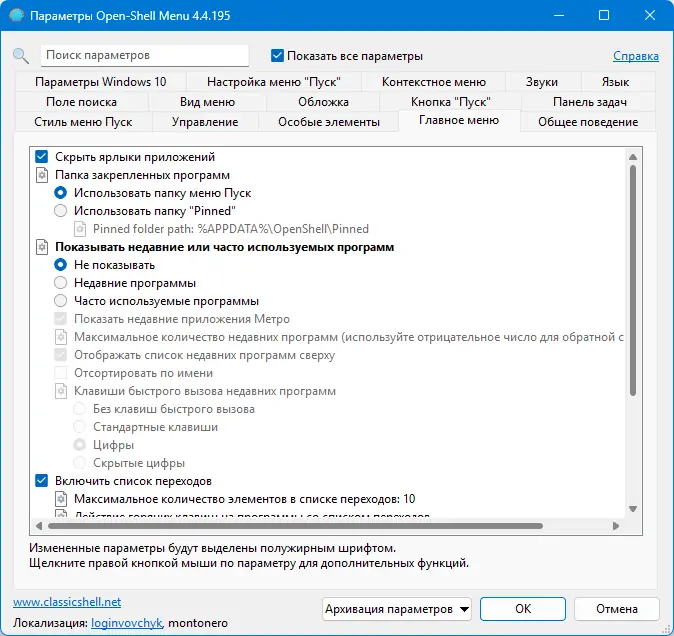
Task: Click the vertical scrollbar thumb
Action: [x=633, y=280]
